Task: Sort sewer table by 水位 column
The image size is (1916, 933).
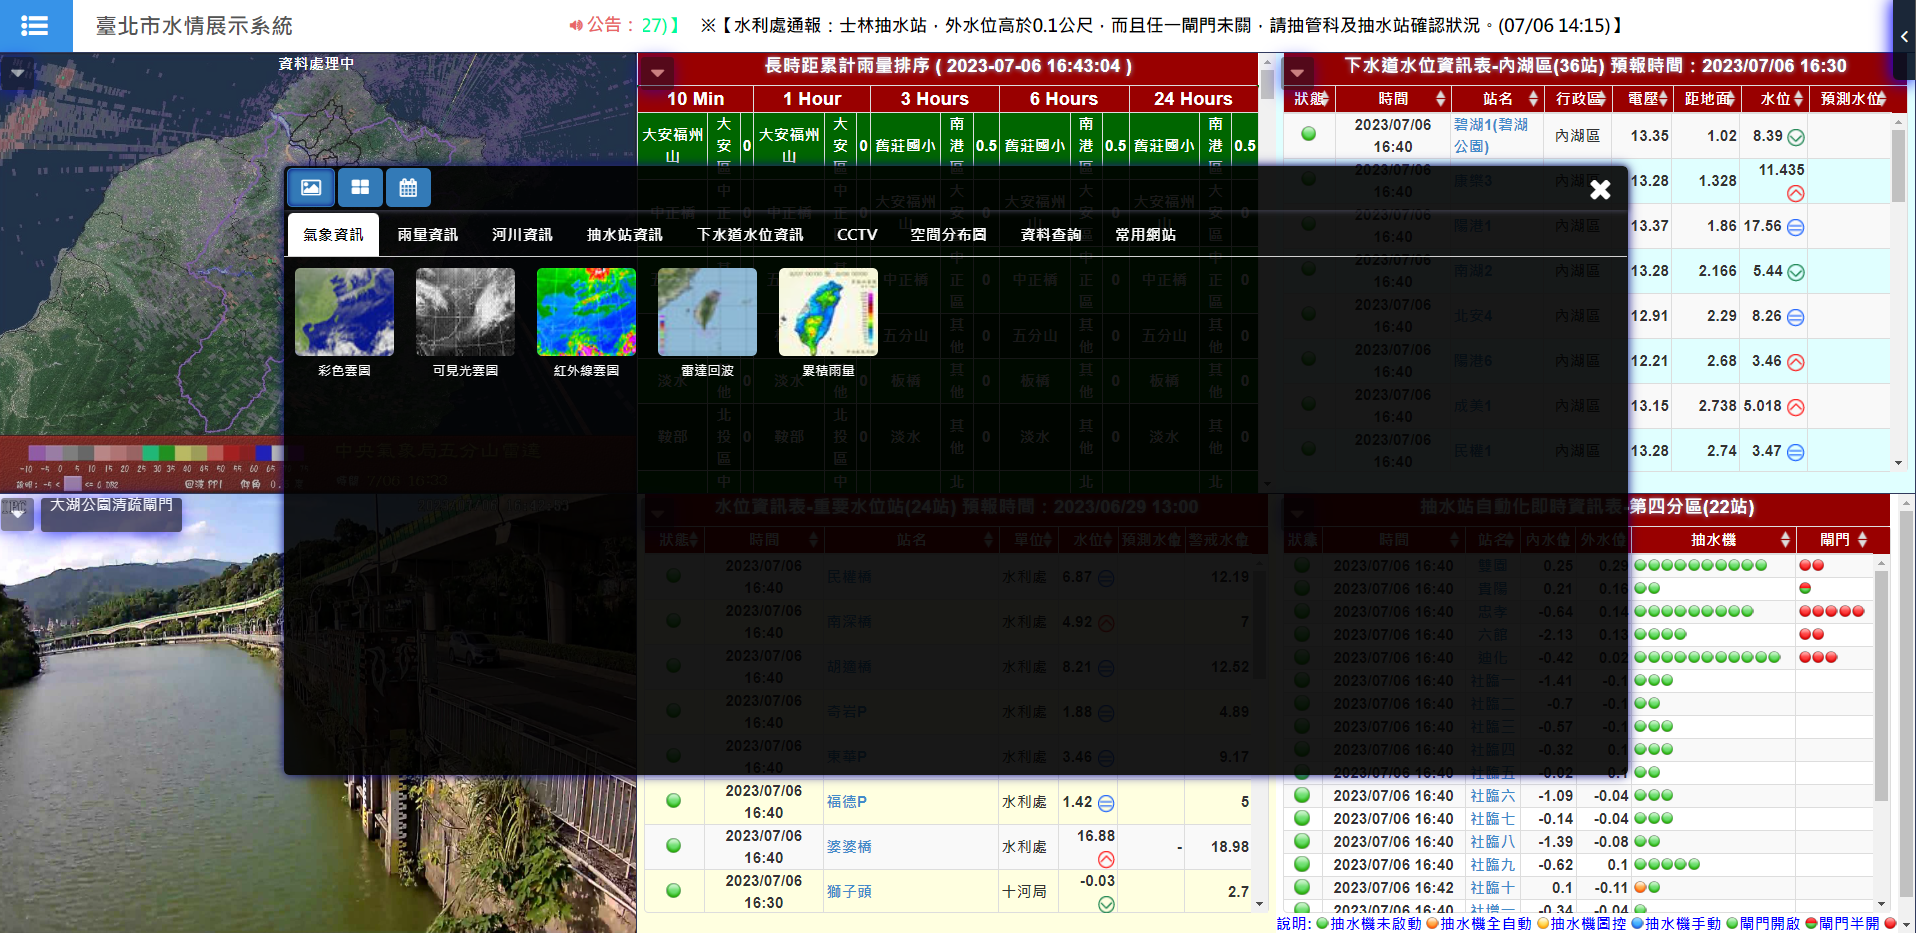Action: tap(1775, 99)
